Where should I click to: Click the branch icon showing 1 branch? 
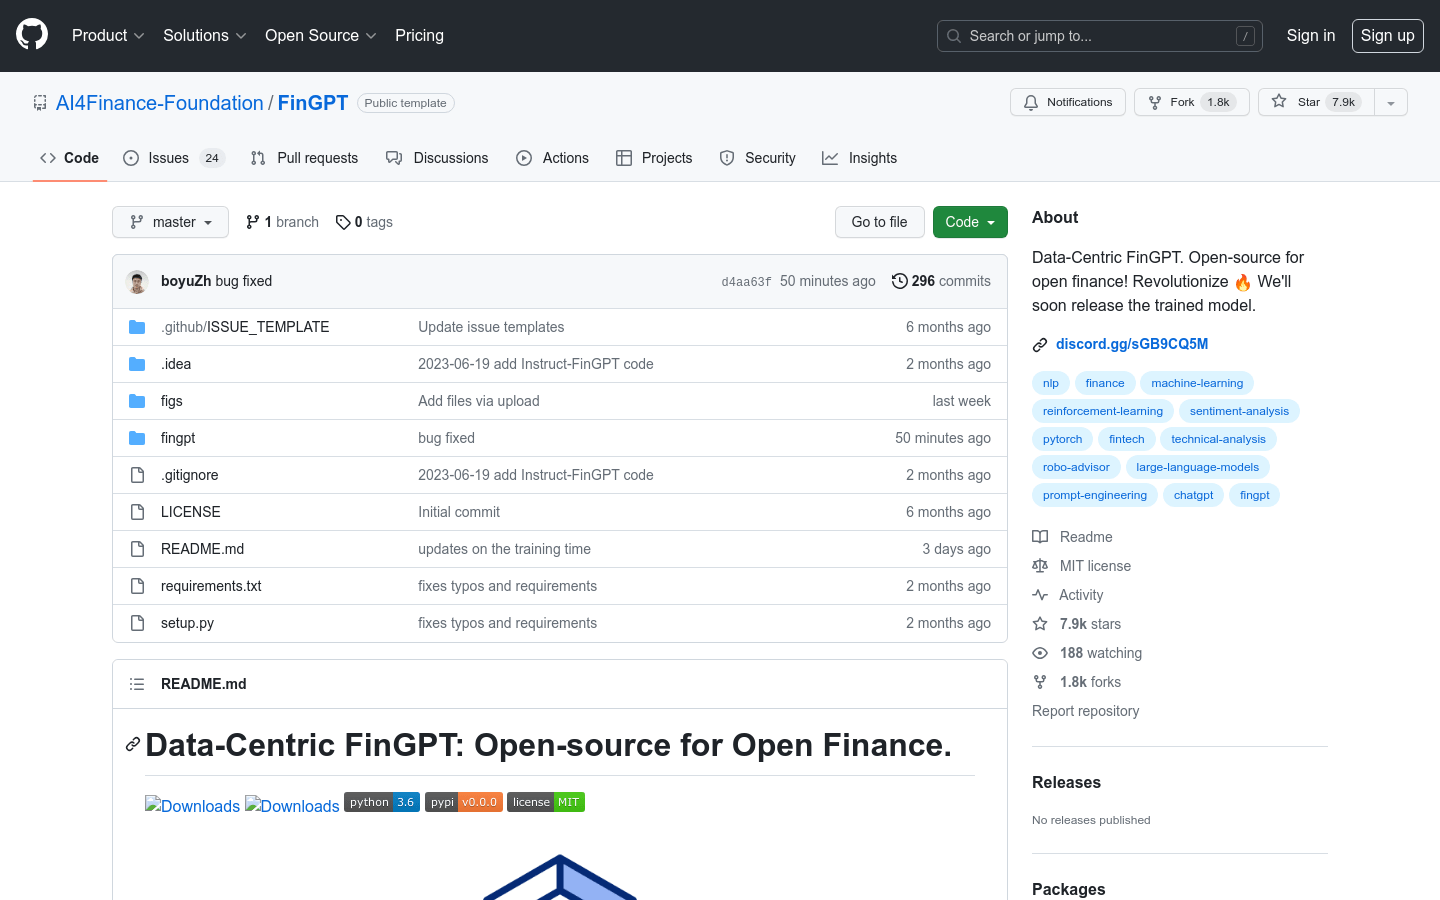pos(253,222)
